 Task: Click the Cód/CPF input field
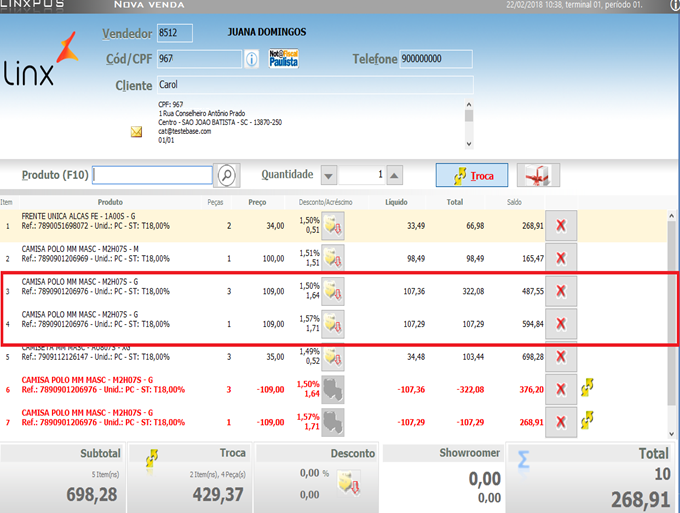click(199, 59)
